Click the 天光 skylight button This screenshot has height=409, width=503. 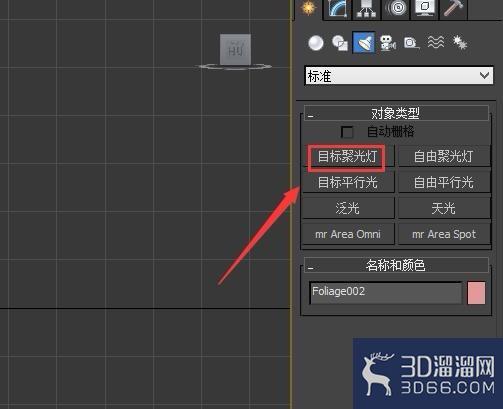(444, 208)
